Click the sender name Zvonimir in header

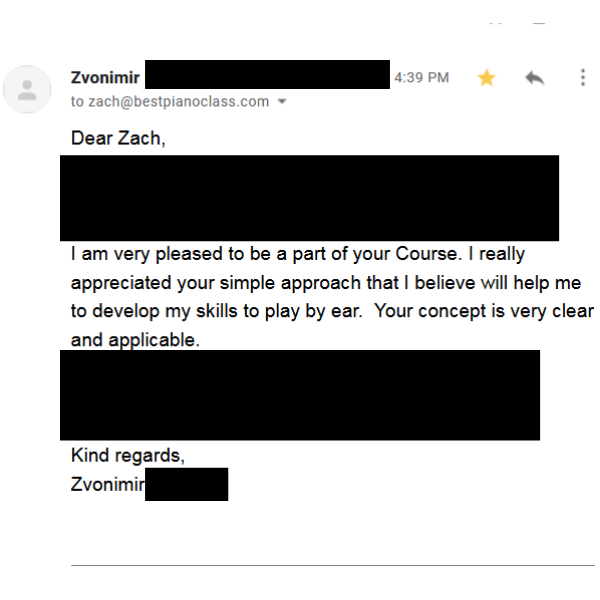(107, 77)
